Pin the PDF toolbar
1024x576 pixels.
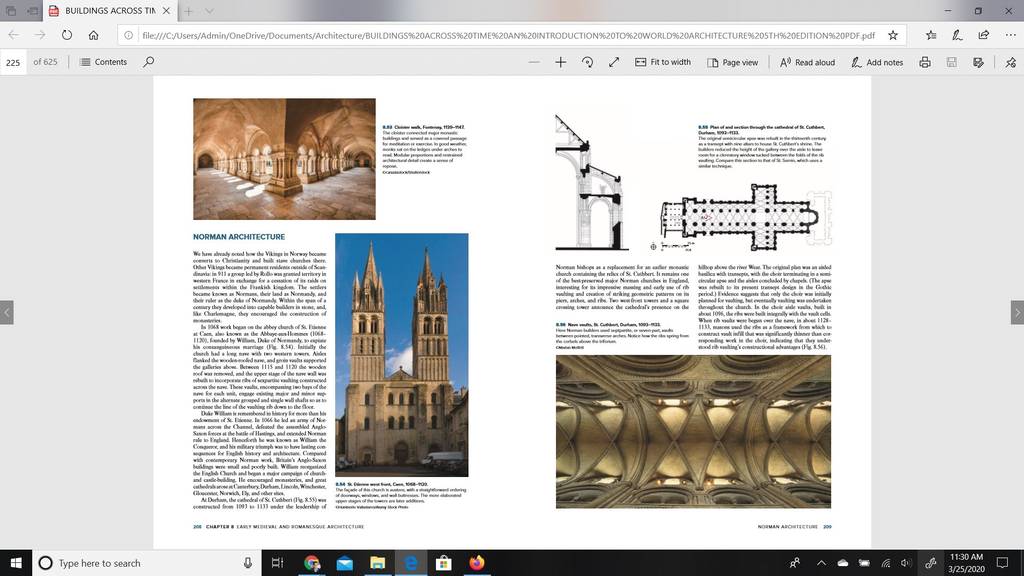[x=1010, y=62]
